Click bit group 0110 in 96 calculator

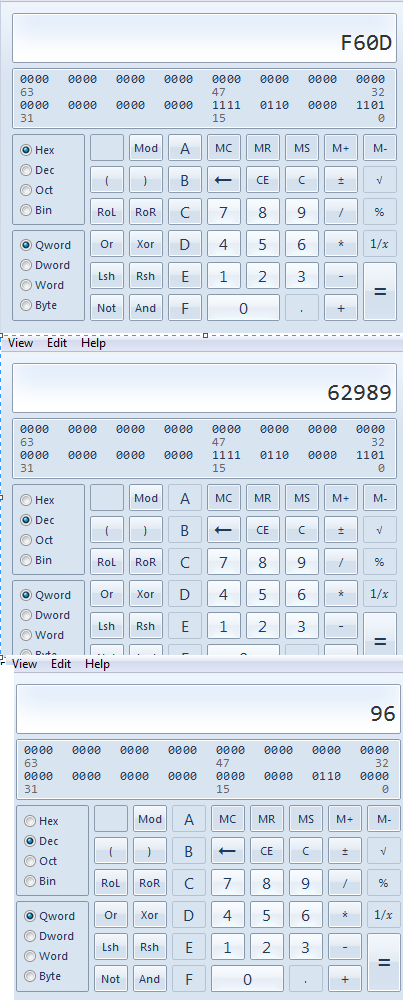pyautogui.click(x=326, y=776)
